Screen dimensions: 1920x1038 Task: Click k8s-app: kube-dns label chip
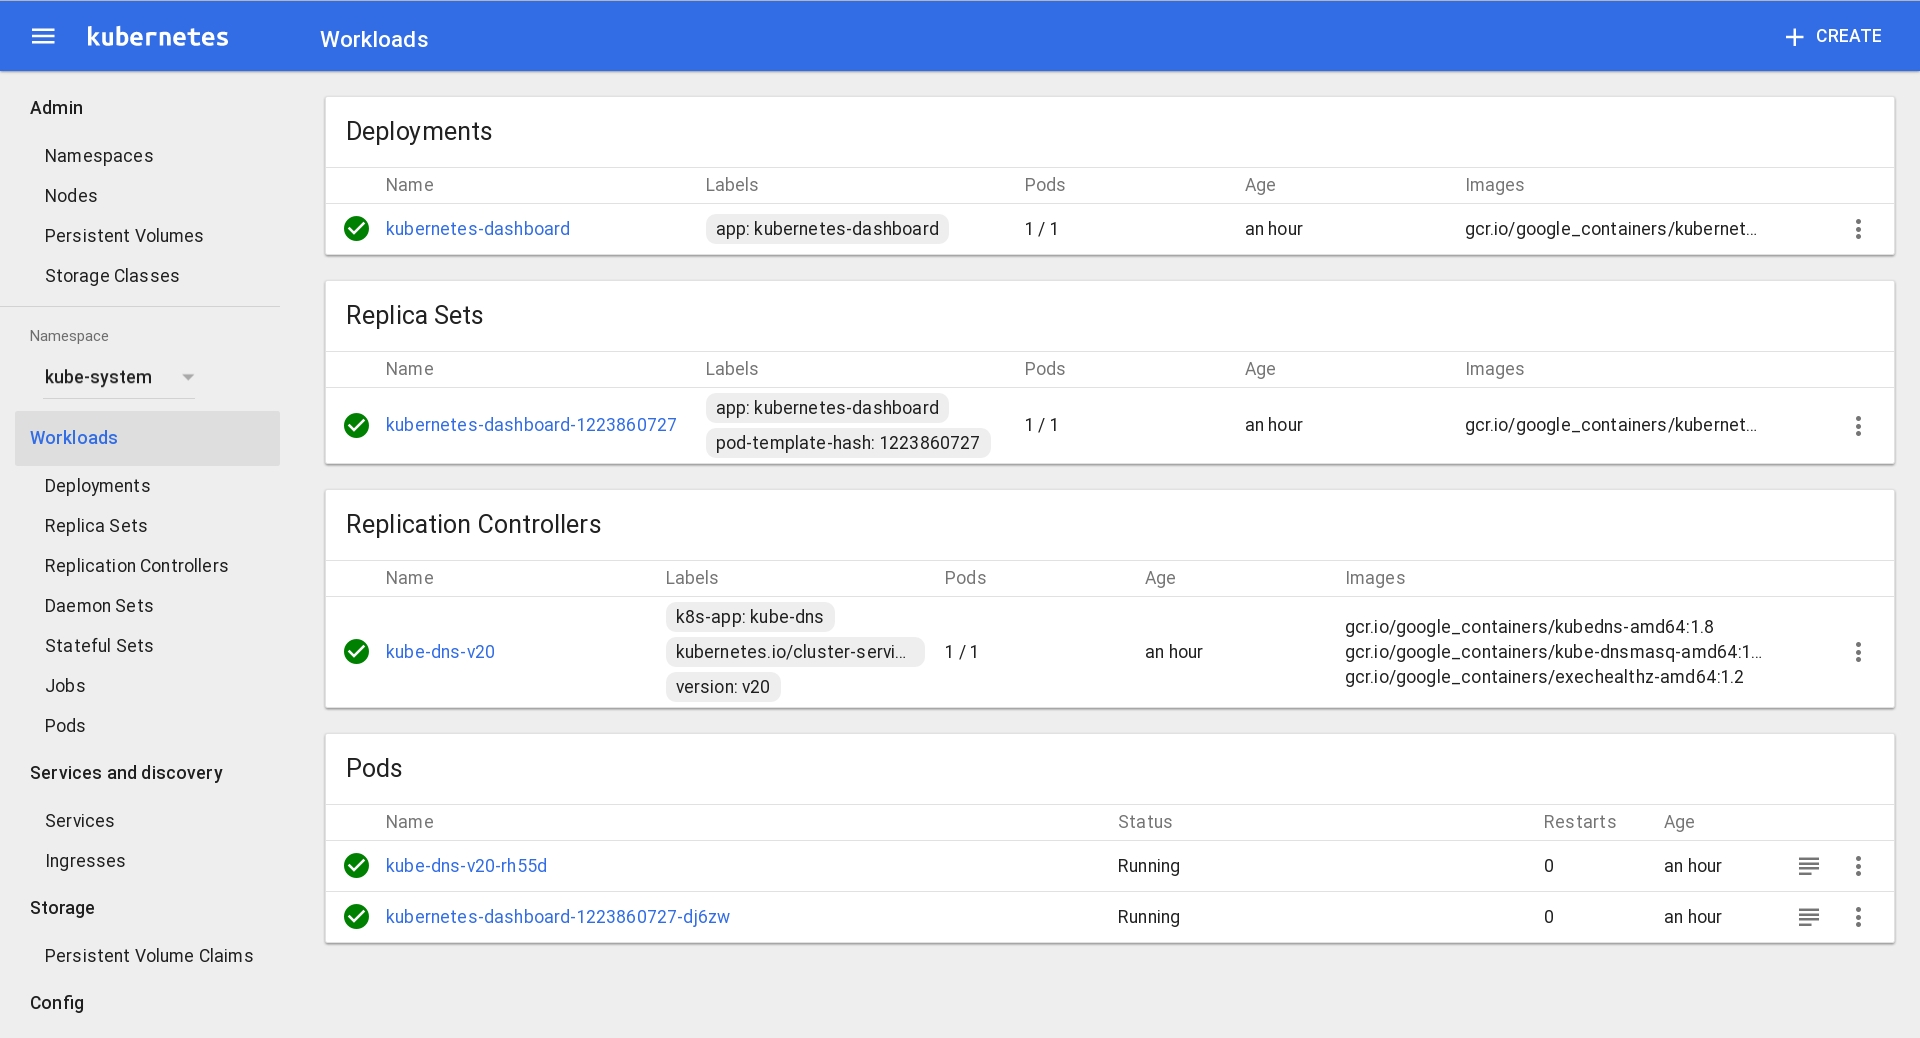(750, 617)
